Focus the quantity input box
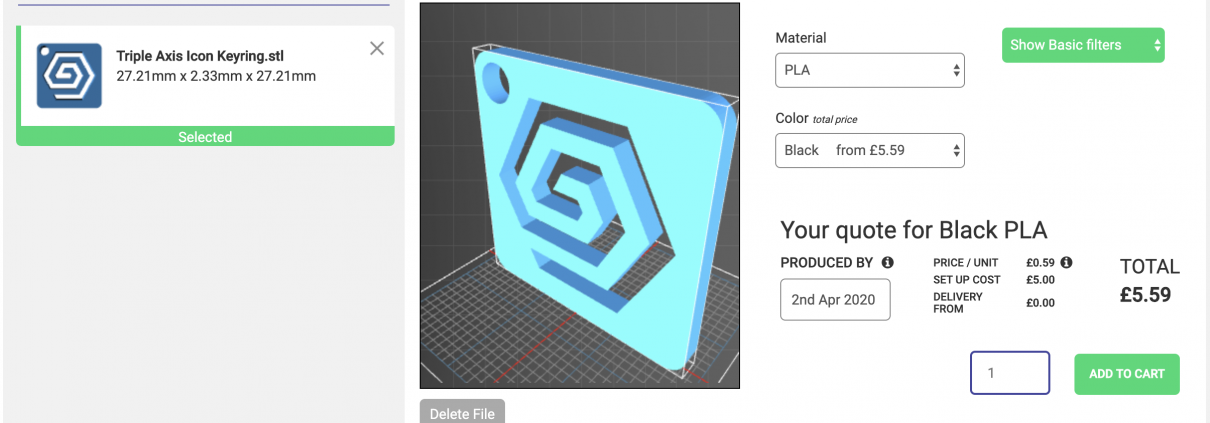The image size is (1210, 423). coord(1009,373)
